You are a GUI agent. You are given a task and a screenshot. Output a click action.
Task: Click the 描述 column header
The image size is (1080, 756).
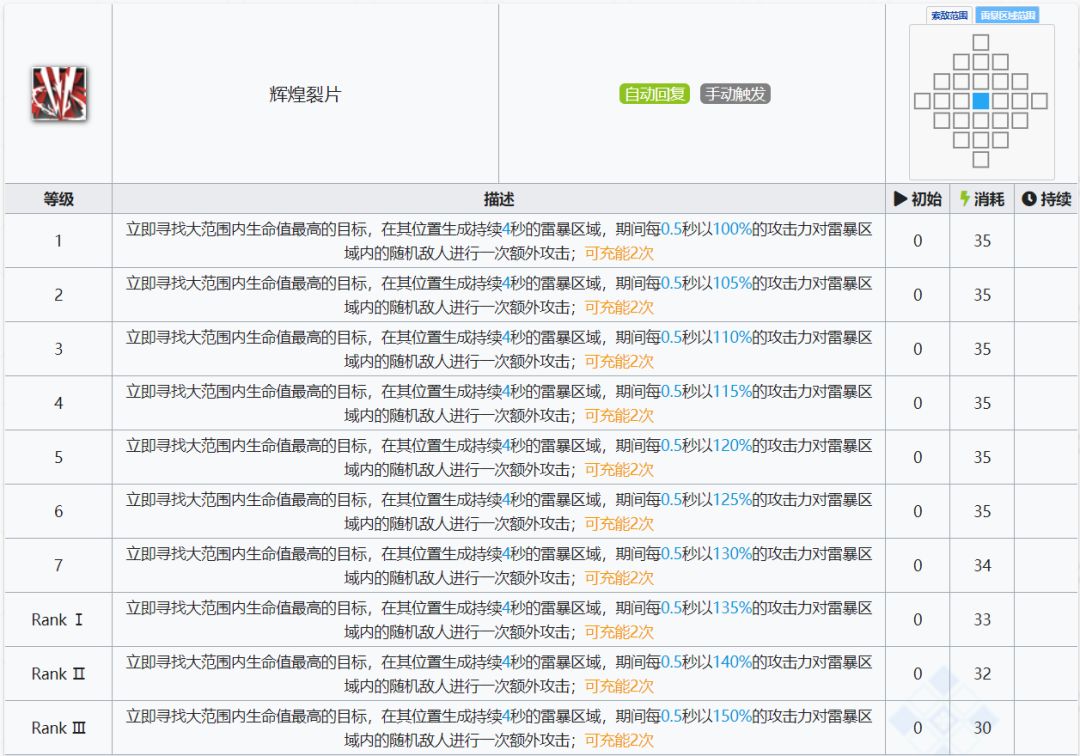[x=498, y=199]
